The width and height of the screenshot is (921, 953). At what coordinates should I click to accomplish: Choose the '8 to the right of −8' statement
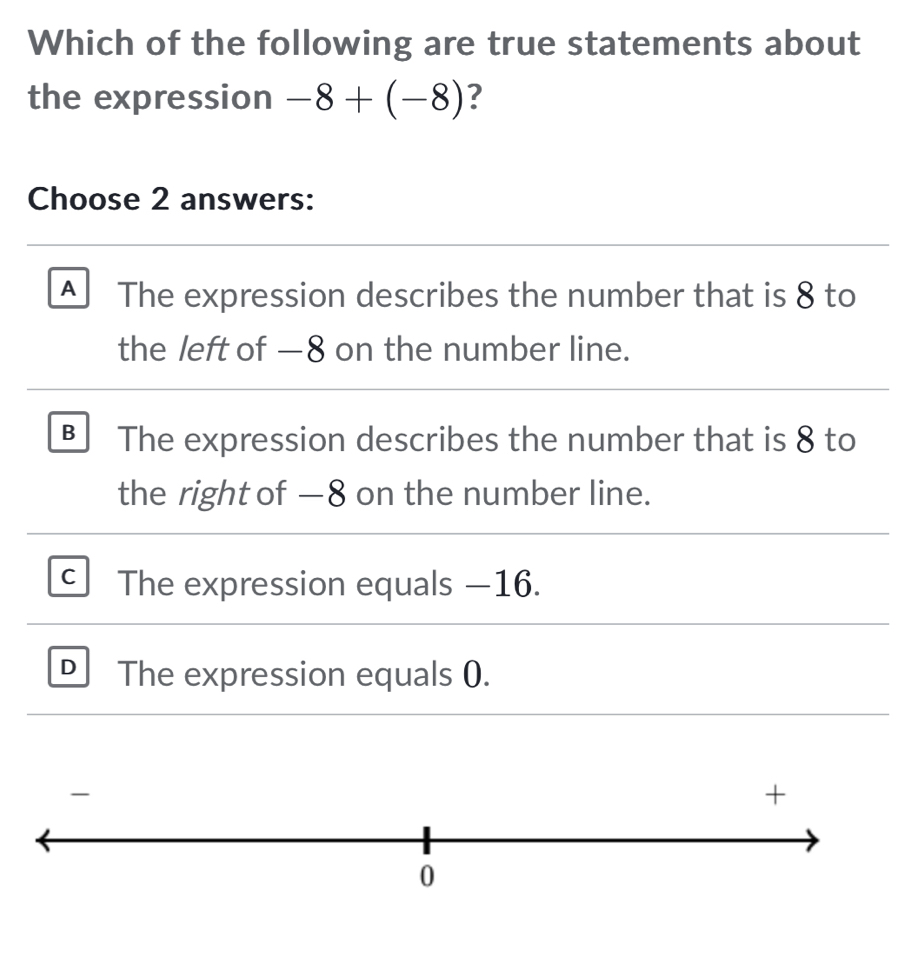486,466
